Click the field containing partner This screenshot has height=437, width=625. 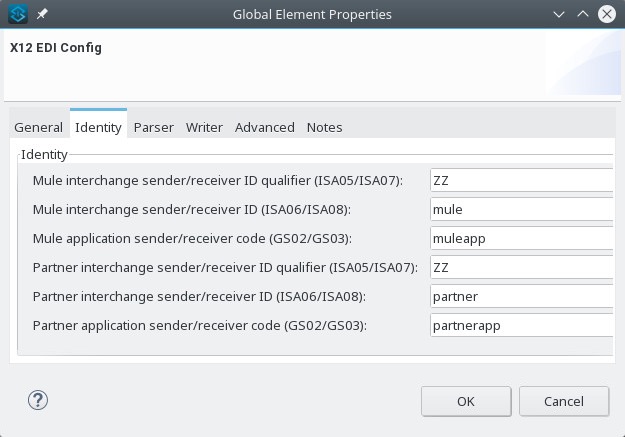click(x=522, y=296)
